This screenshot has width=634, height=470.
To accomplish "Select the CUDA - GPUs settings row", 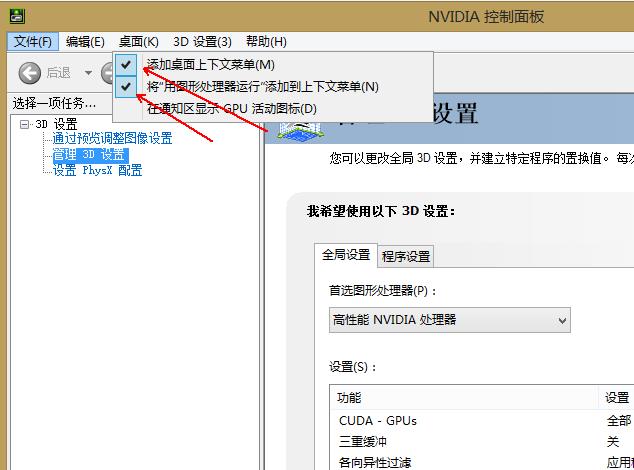I will click(377, 421).
